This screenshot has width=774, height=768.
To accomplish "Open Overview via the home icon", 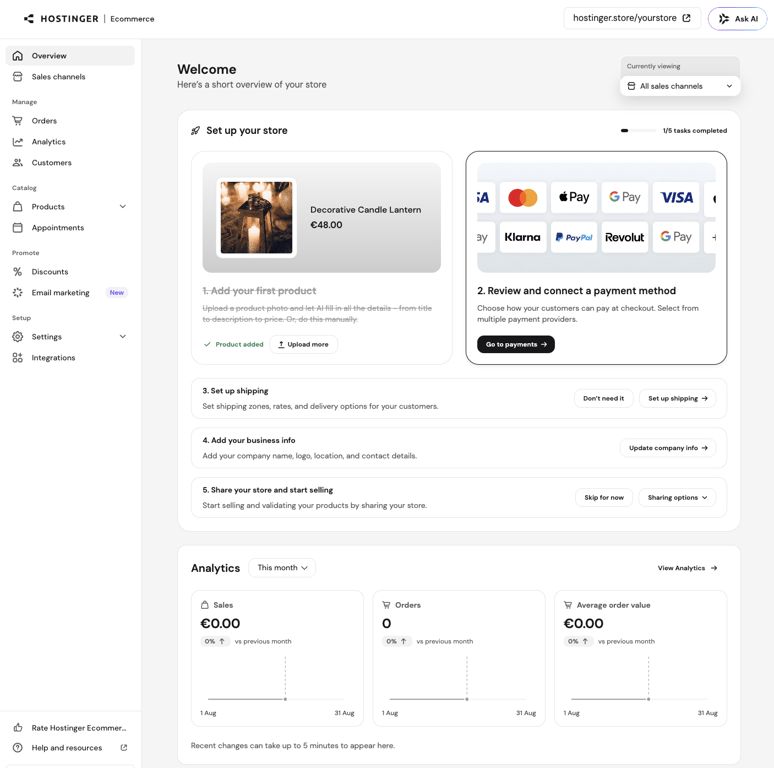I will click(18, 56).
